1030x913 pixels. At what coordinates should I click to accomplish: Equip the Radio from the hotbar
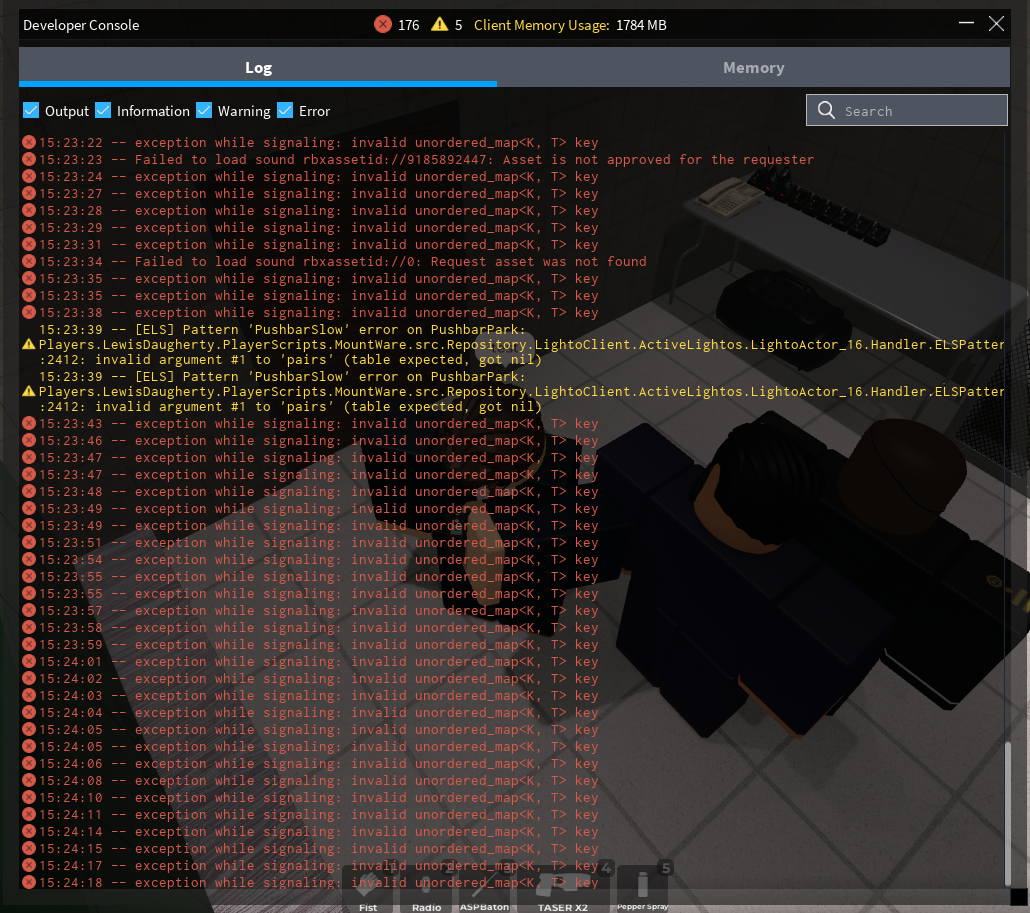tap(426, 888)
